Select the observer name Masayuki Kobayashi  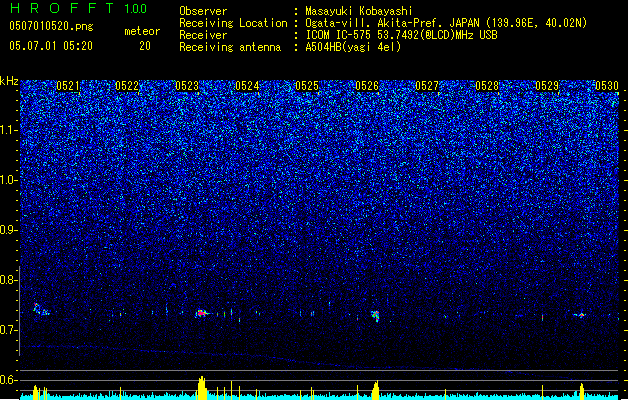tap(359, 11)
